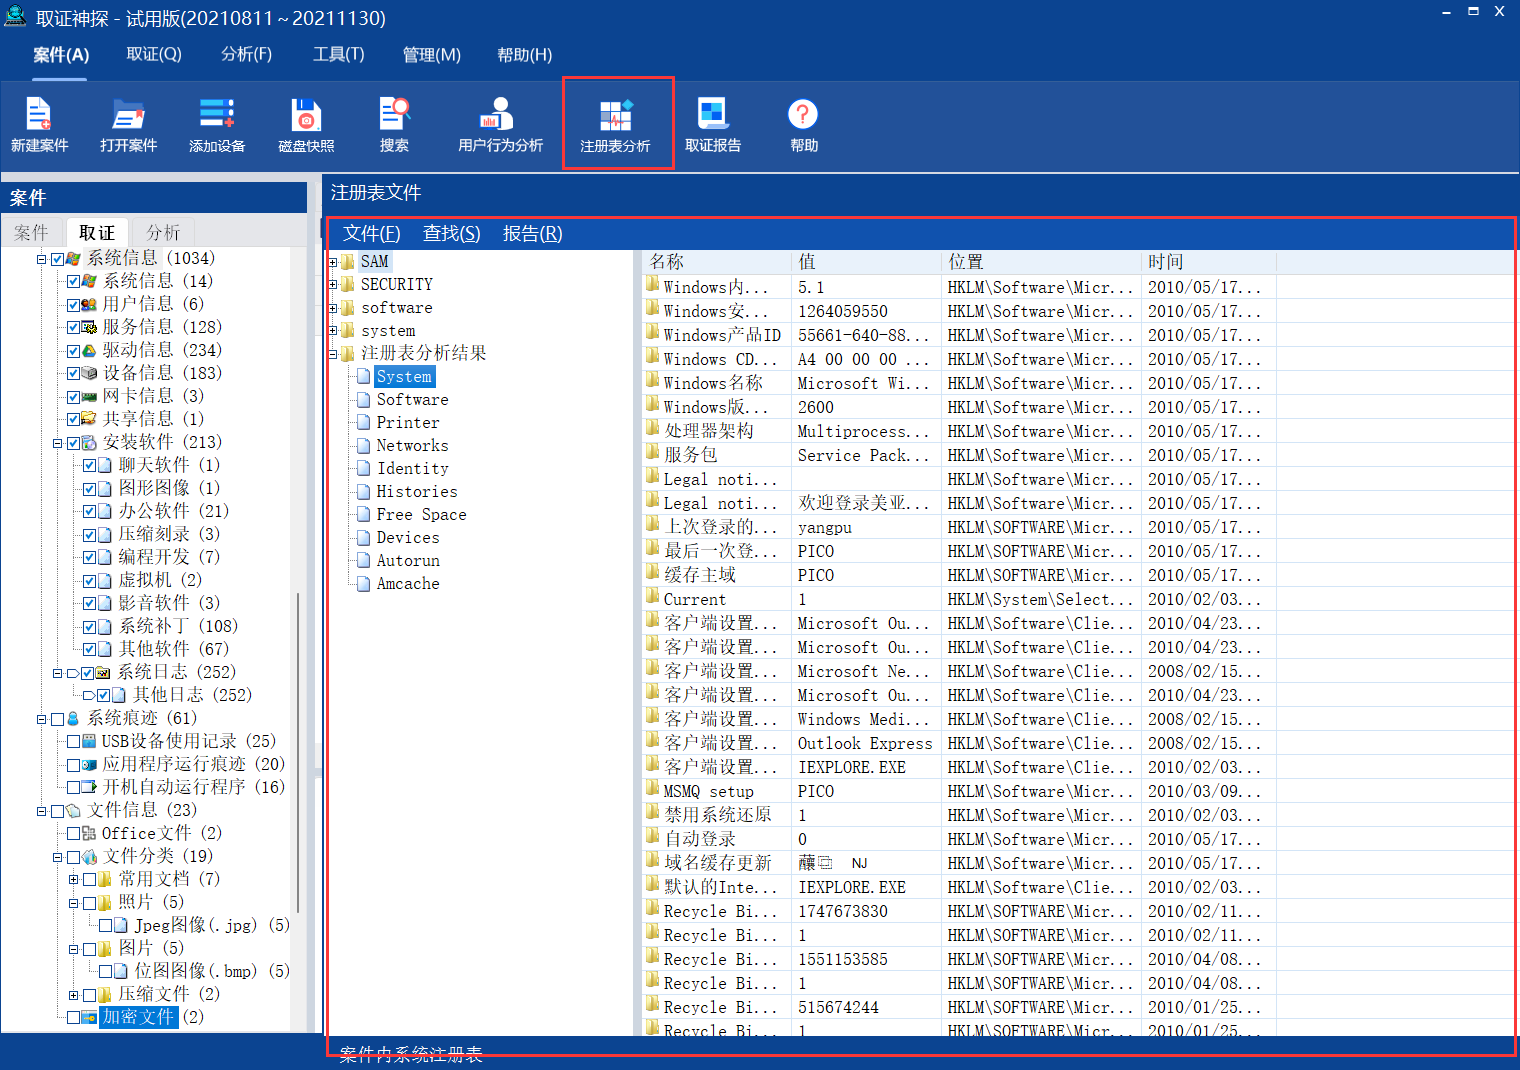Click the software hive folder icon
1520x1070 pixels.
click(x=347, y=308)
